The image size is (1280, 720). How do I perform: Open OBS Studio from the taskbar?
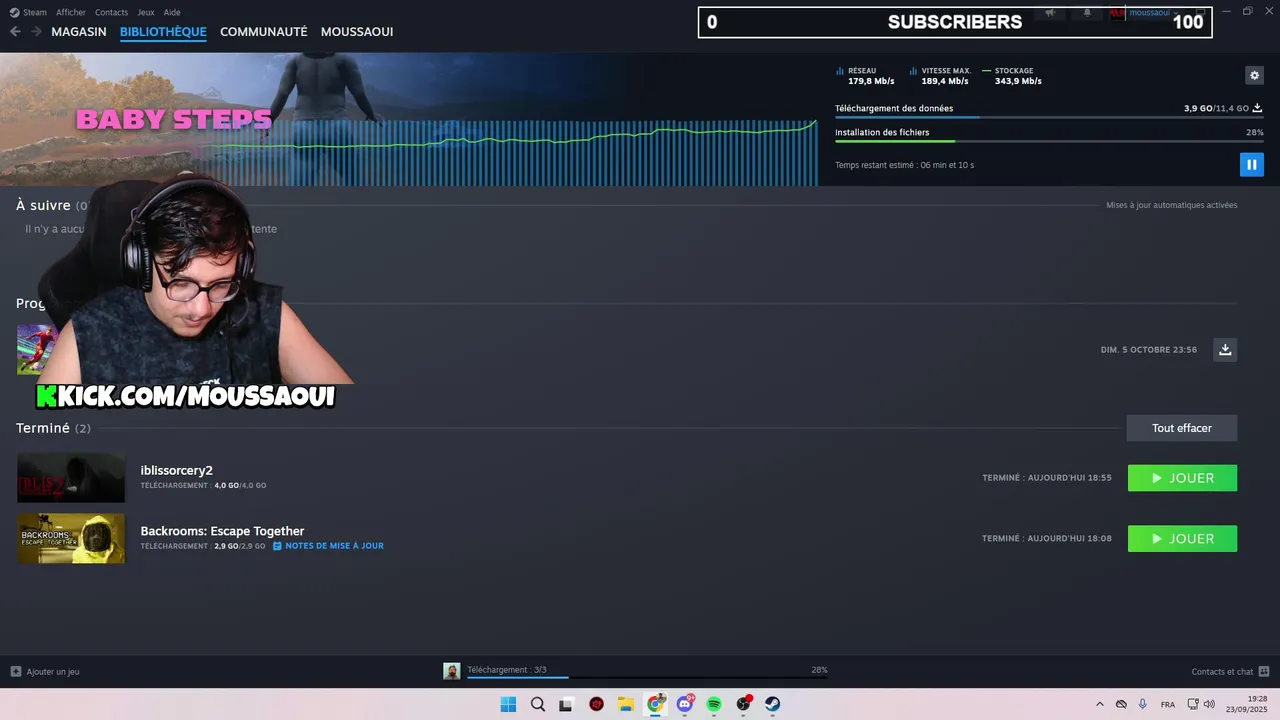tap(744, 704)
